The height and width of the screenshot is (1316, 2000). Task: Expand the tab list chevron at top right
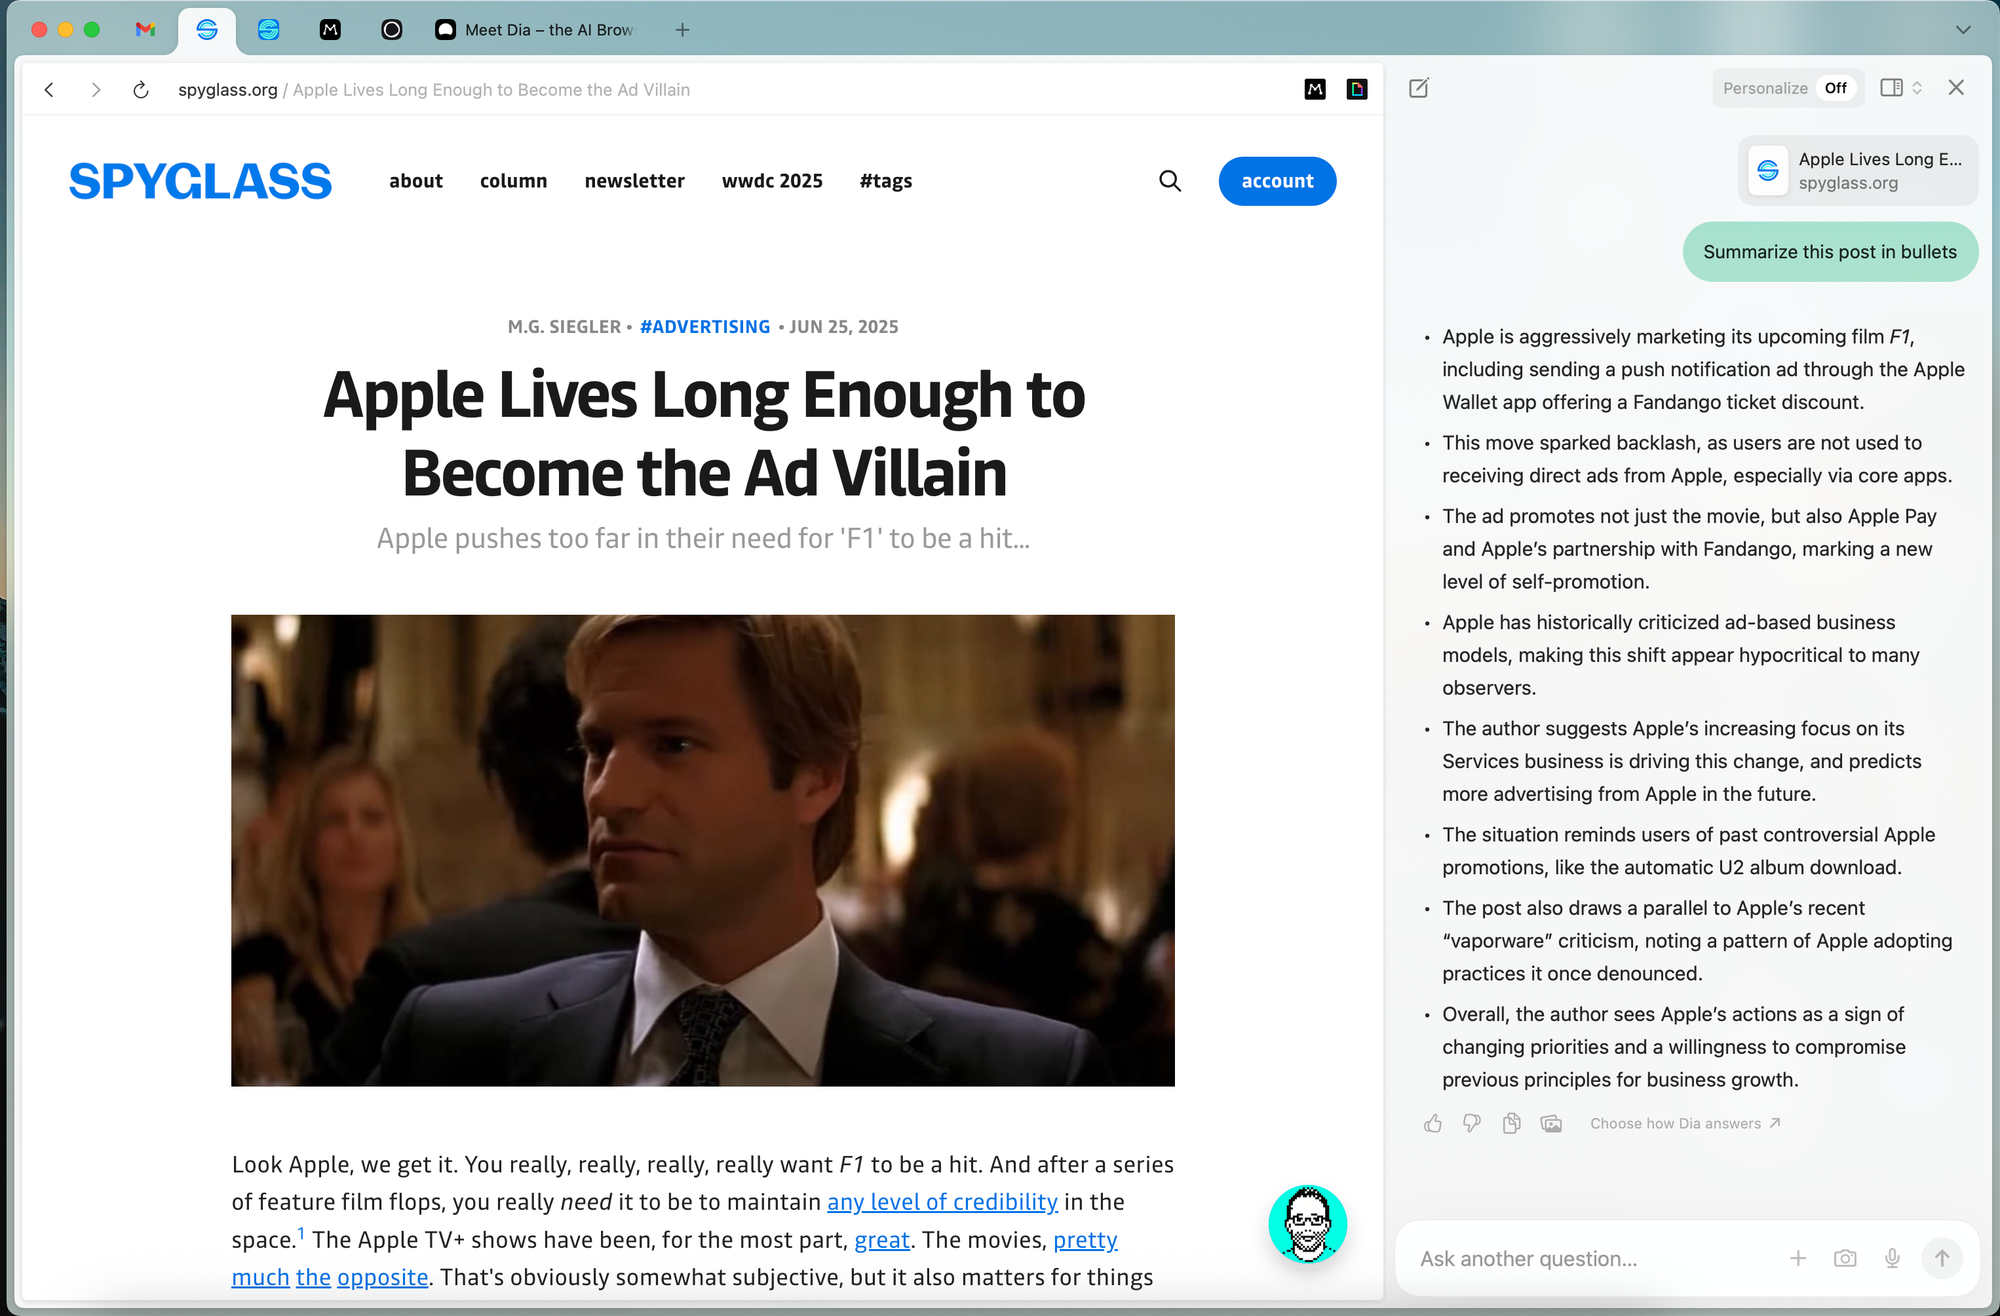point(1963,30)
